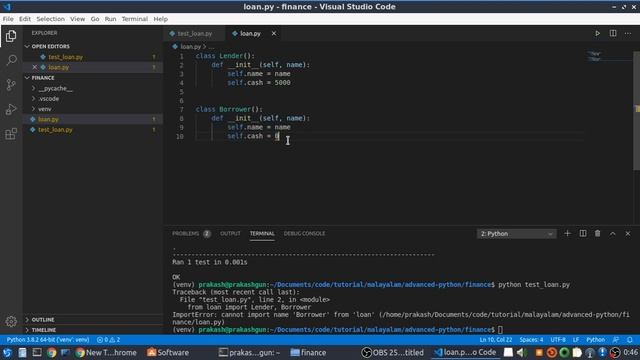Viewport: 640px width, 360px height.
Task: Open the View menu
Action: pyautogui.click(x=77, y=19)
